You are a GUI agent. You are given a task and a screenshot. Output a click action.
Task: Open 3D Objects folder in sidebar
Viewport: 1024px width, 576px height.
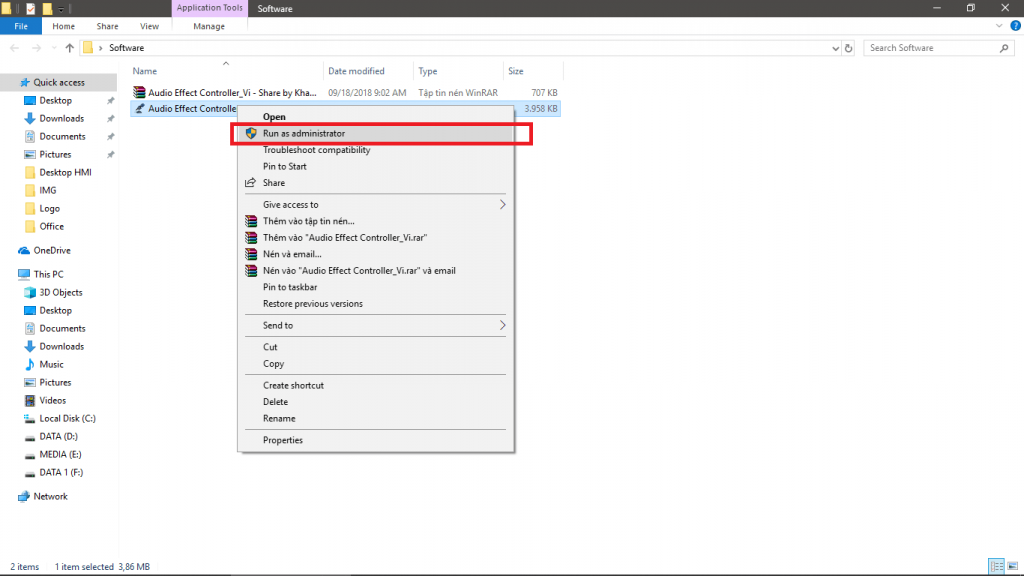tap(60, 292)
